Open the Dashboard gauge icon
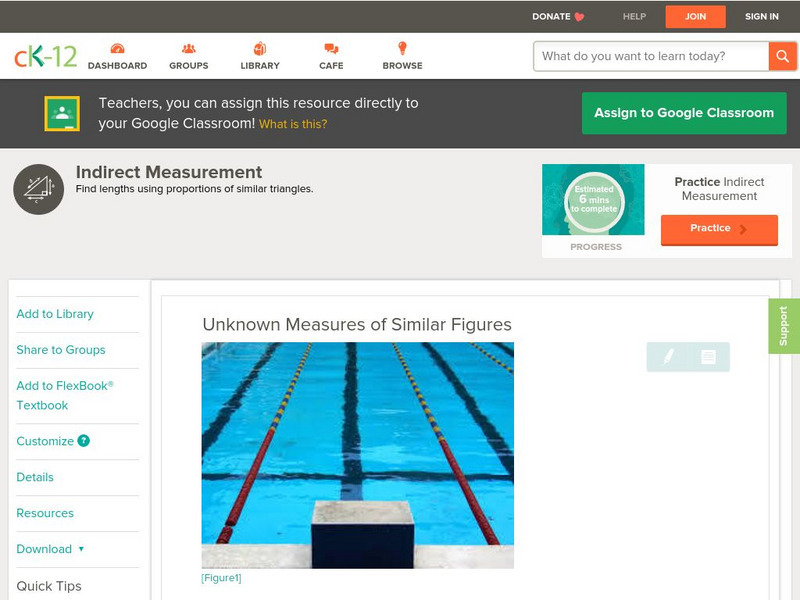This screenshot has height=600, width=800. pos(117,48)
